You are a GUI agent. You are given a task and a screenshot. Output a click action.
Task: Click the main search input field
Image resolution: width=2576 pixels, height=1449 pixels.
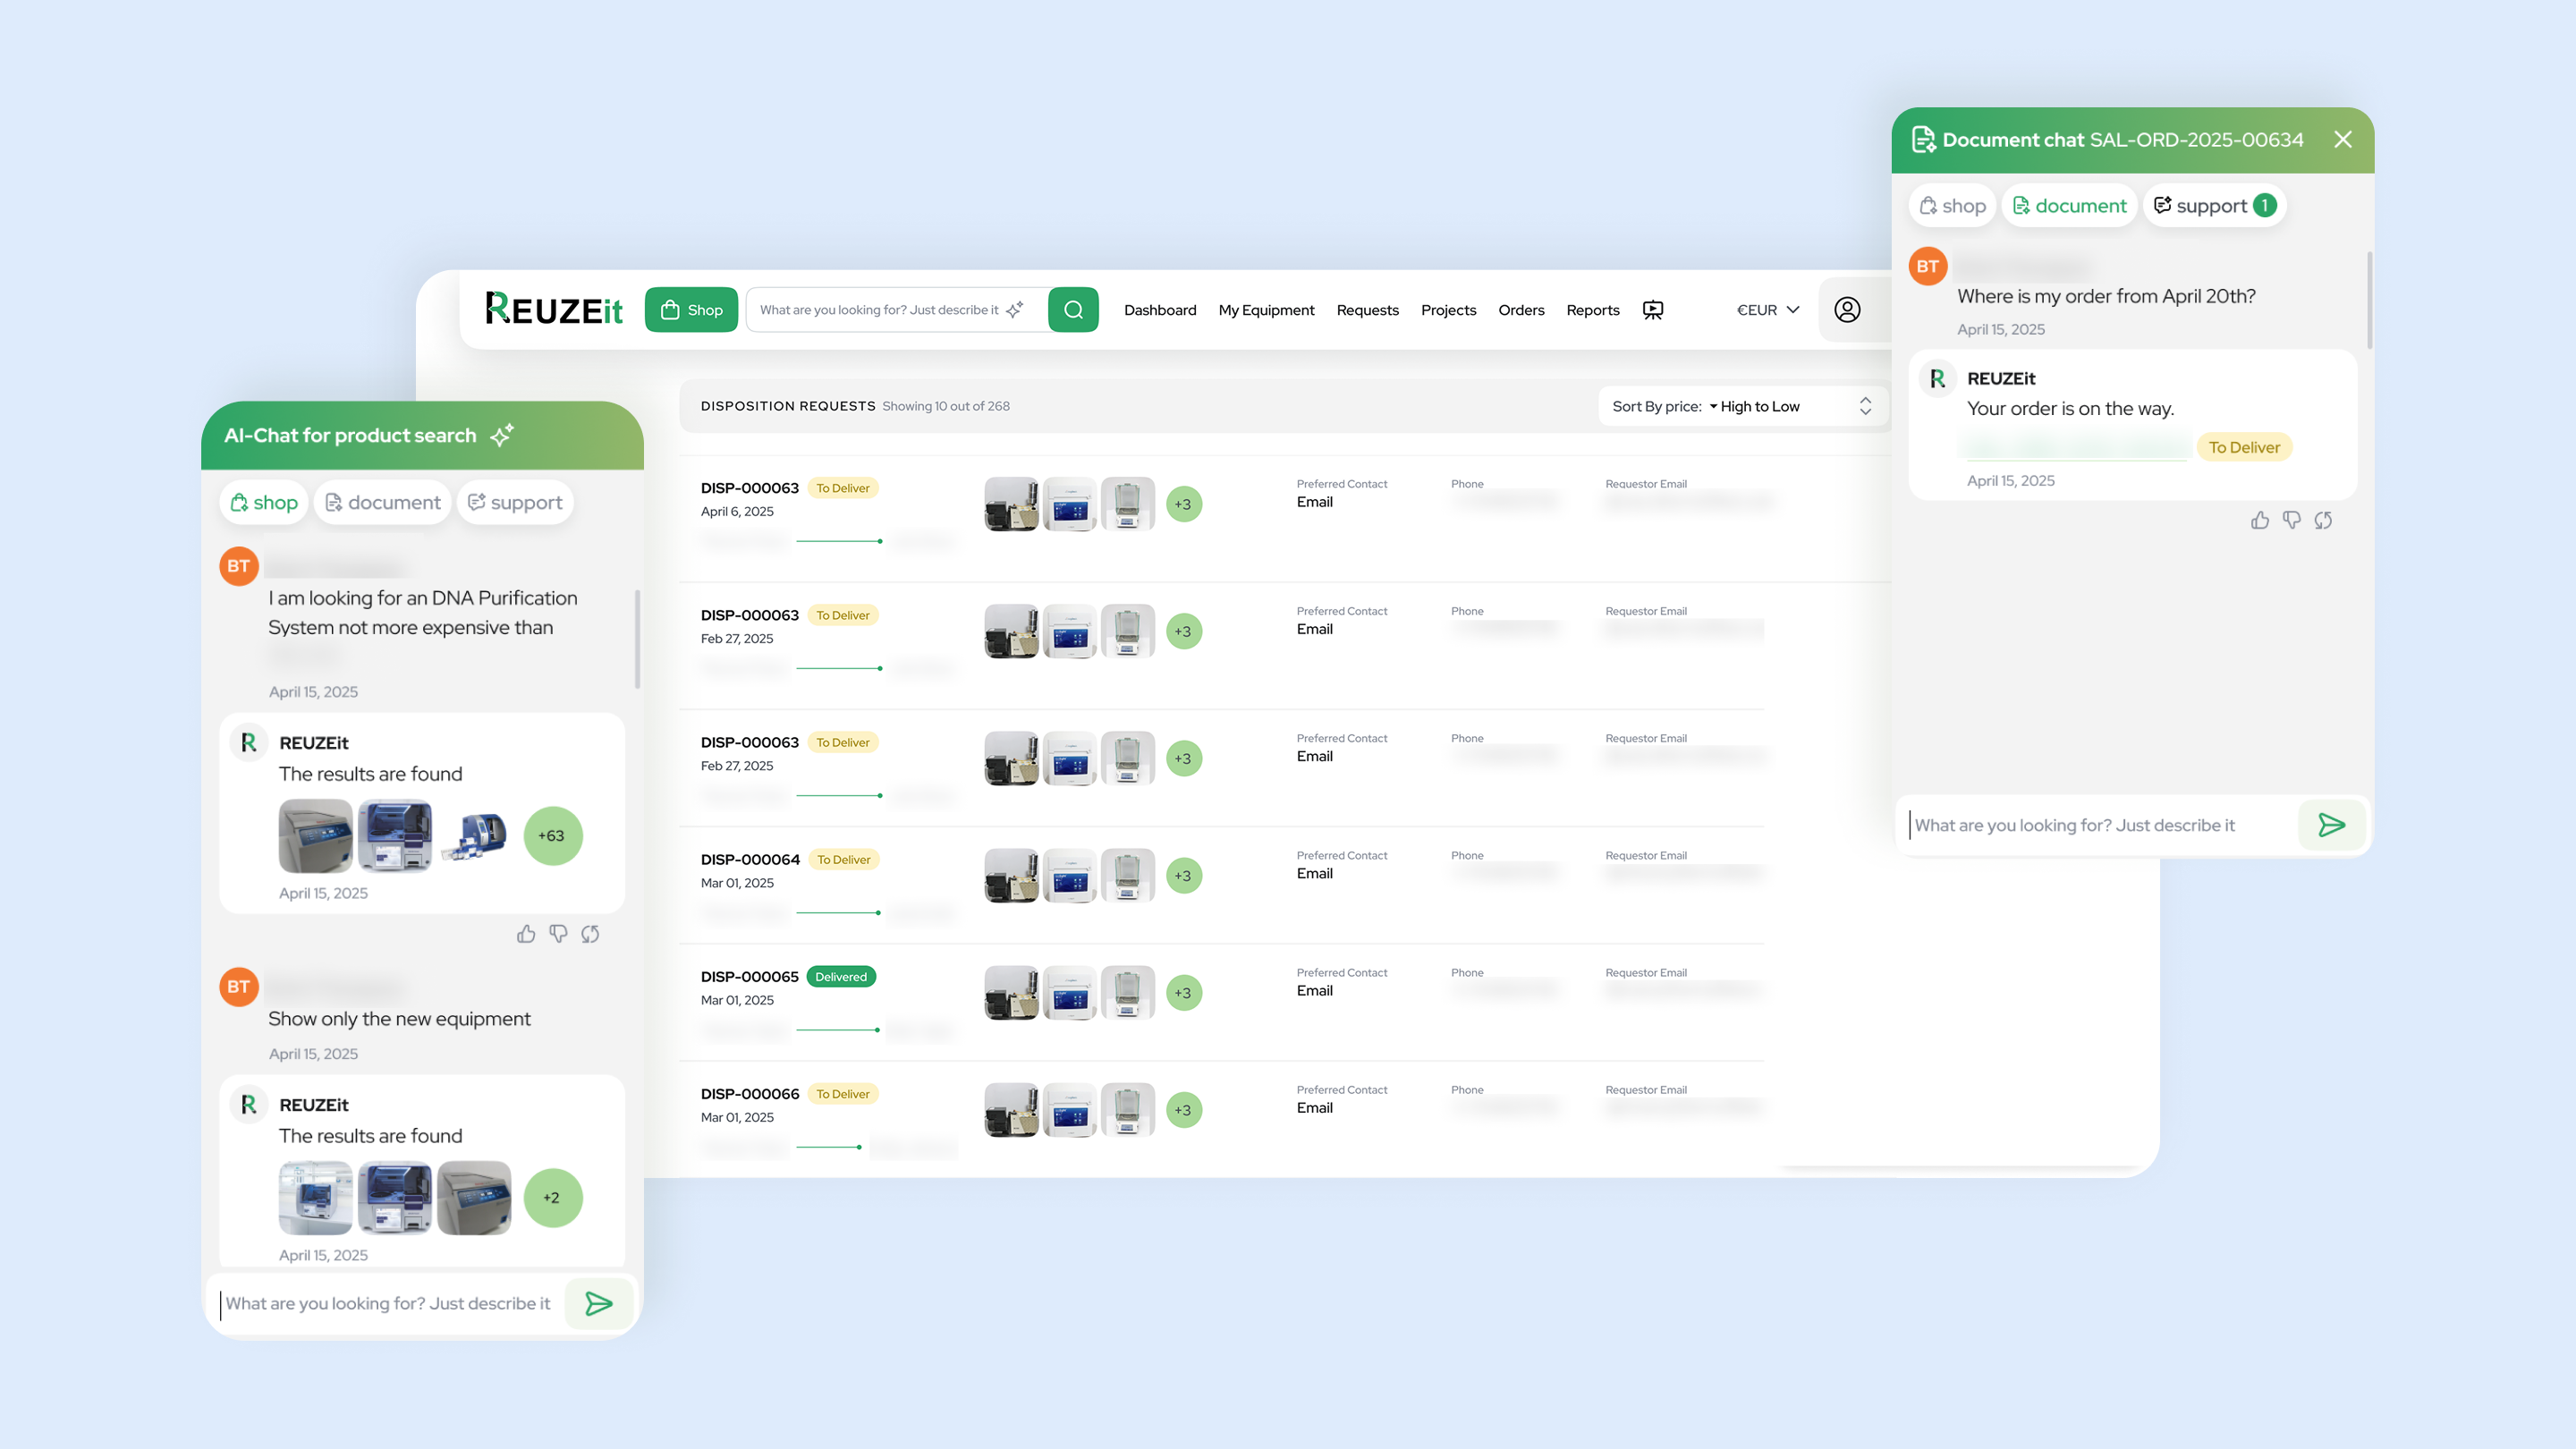coord(880,310)
